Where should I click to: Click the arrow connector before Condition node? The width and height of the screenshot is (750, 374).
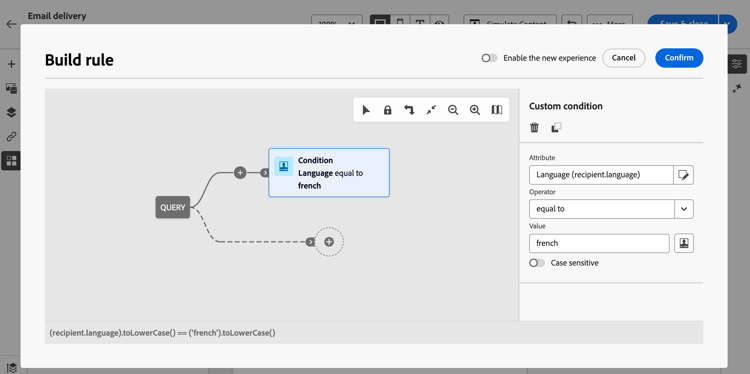tap(265, 173)
